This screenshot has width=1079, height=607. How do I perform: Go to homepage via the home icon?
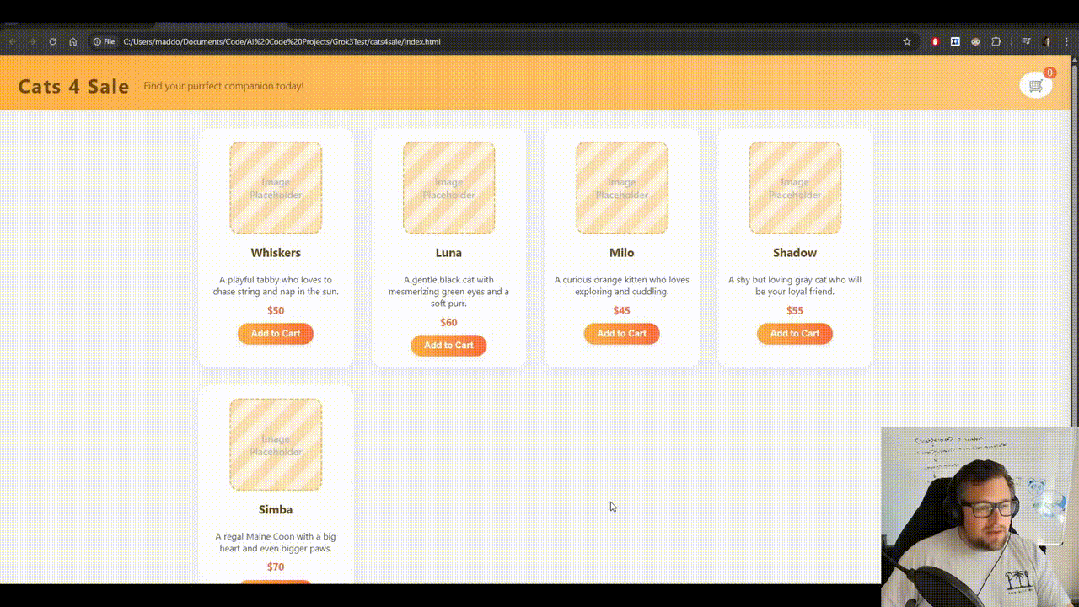coord(73,42)
